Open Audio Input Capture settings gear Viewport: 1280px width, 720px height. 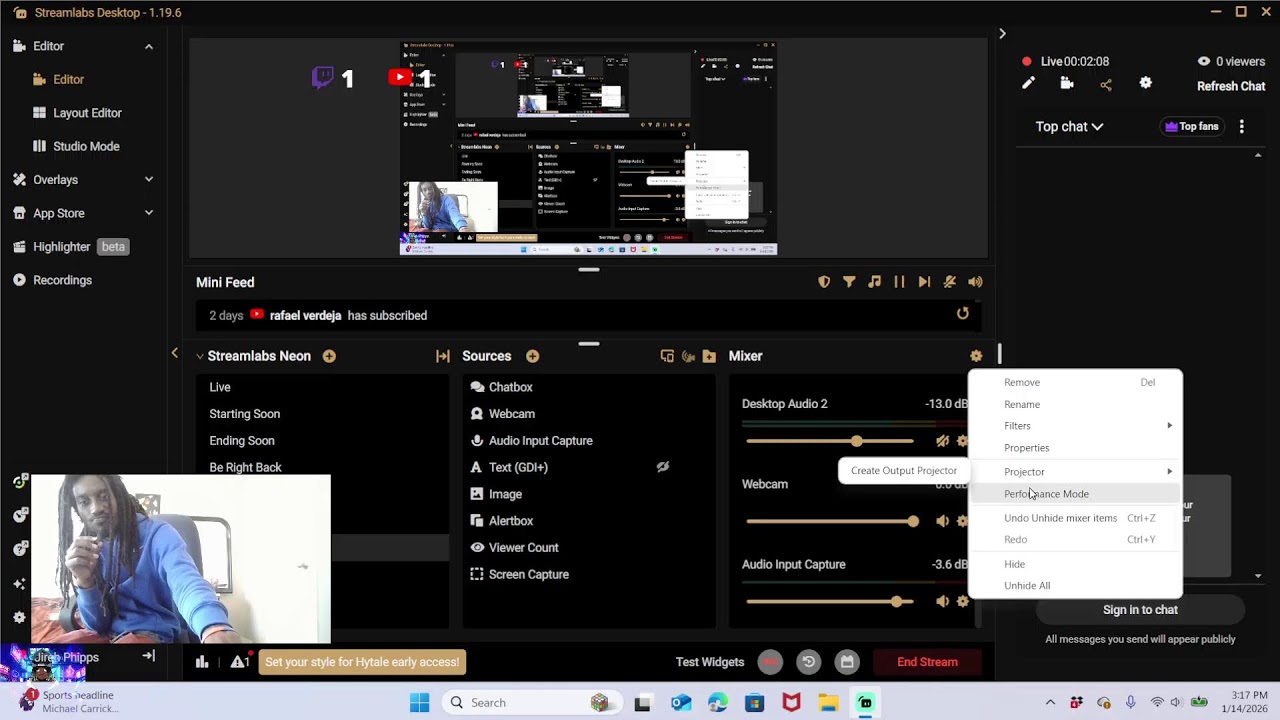962,601
